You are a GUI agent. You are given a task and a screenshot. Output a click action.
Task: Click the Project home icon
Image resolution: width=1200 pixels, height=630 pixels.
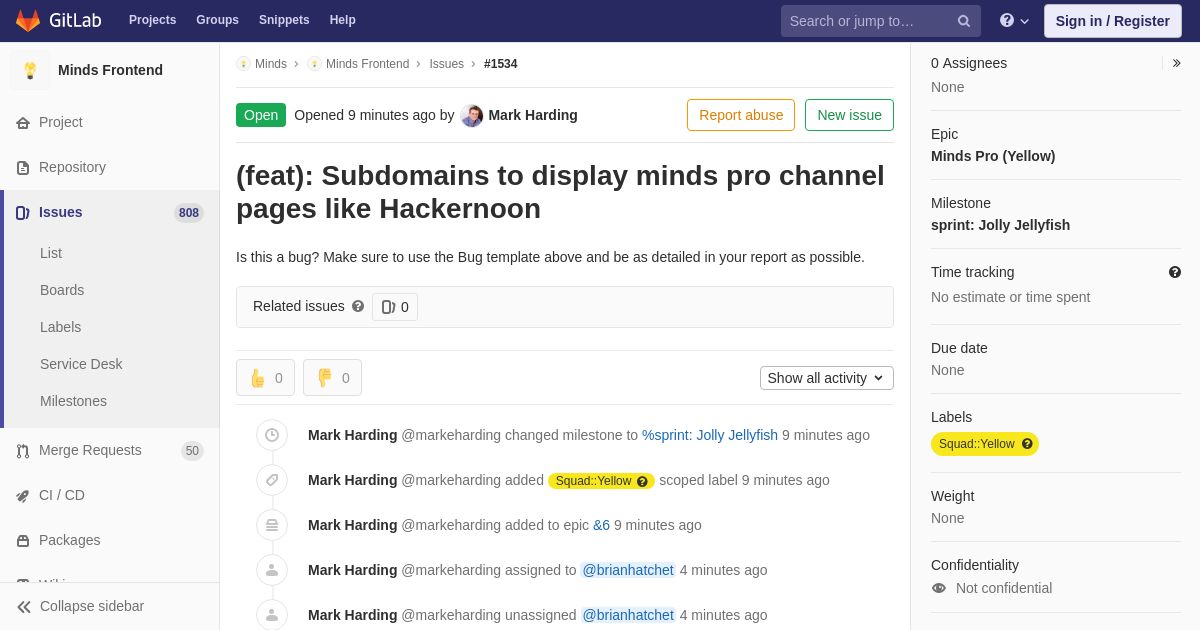tap(23, 123)
